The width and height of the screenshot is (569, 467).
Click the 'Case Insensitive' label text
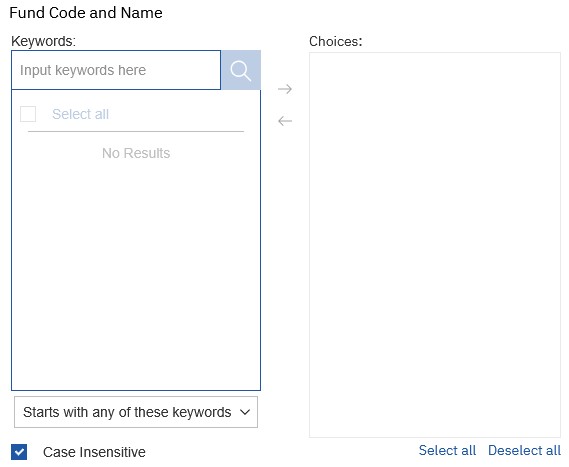click(94, 452)
